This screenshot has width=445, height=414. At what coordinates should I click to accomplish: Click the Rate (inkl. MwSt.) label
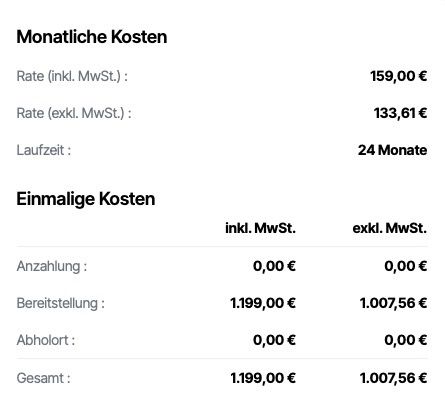(72, 76)
